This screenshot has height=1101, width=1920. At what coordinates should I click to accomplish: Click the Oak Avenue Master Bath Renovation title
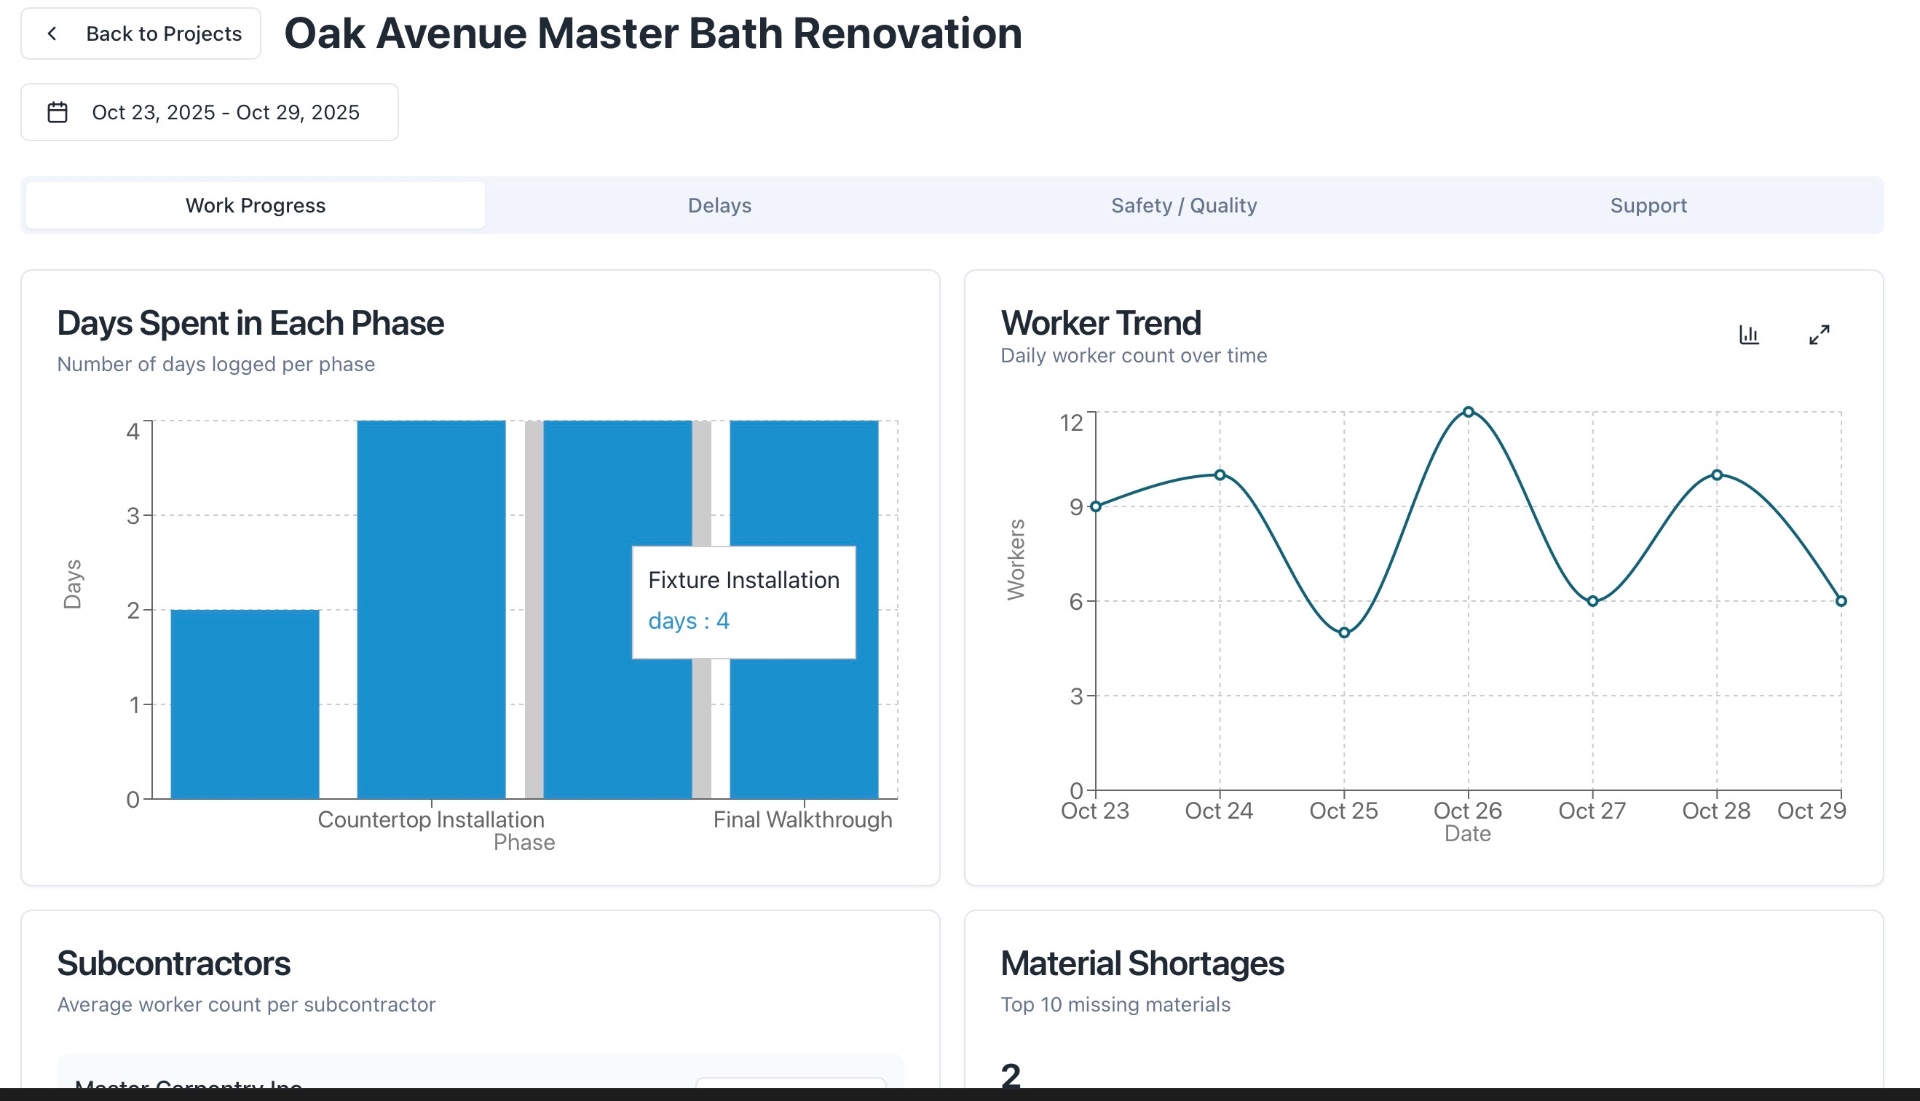tap(653, 34)
